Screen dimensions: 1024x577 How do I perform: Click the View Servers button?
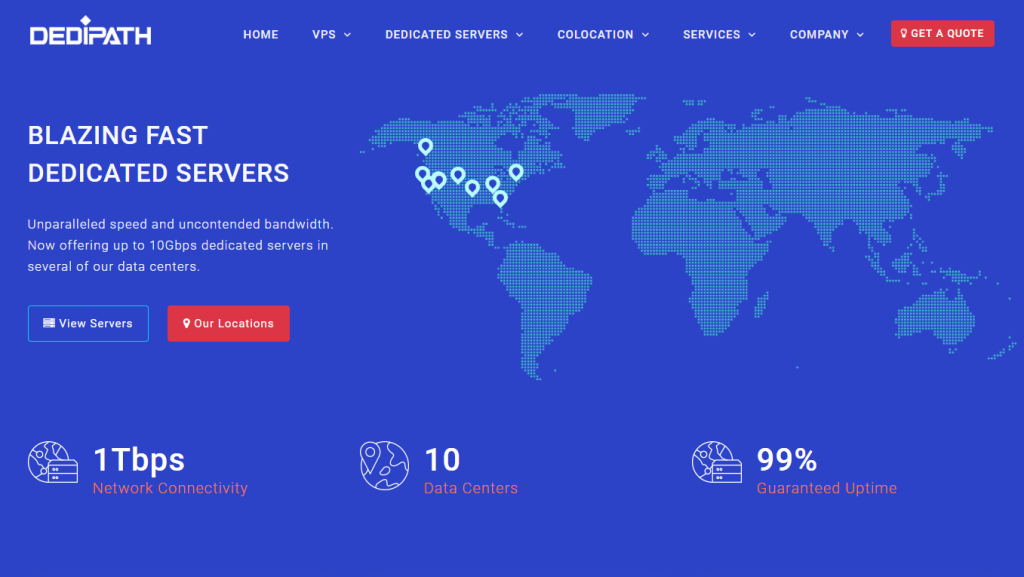click(x=88, y=323)
